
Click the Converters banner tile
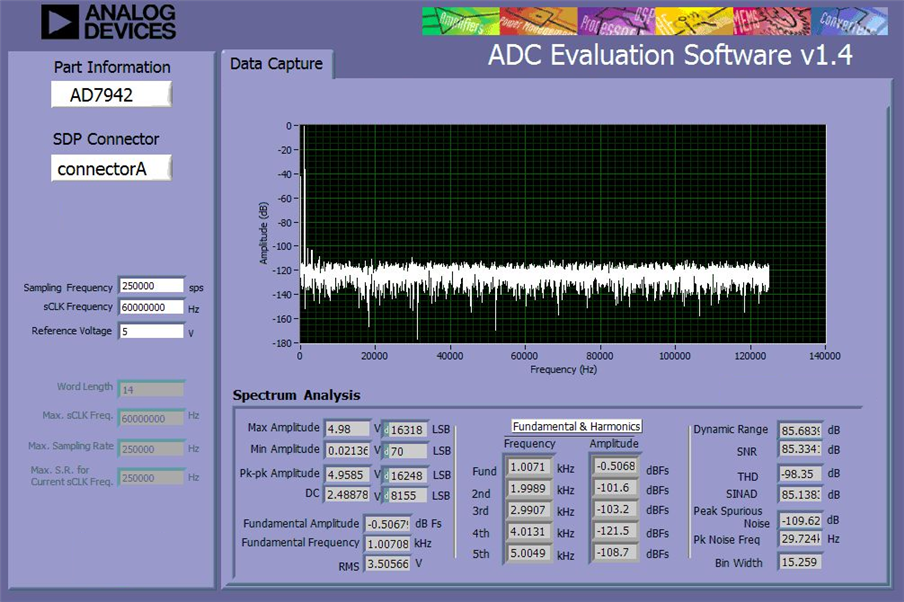click(x=850, y=21)
